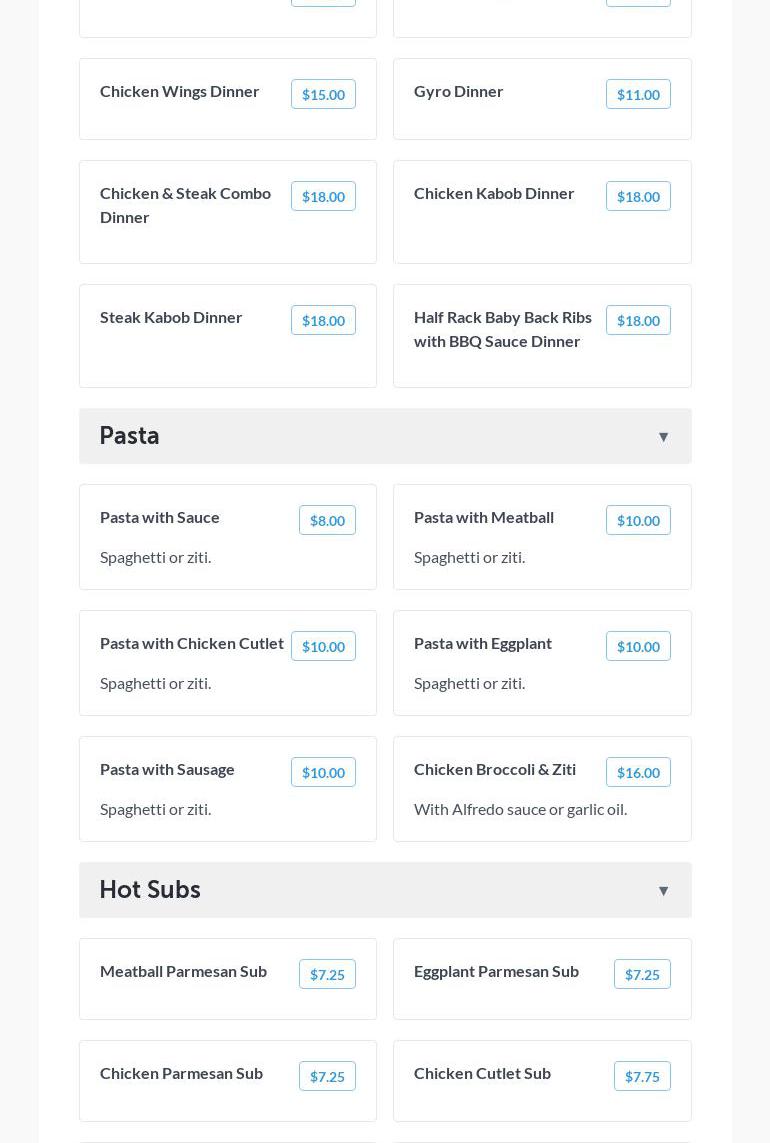Collapse the Hot Subs section arrow

point(663,891)
